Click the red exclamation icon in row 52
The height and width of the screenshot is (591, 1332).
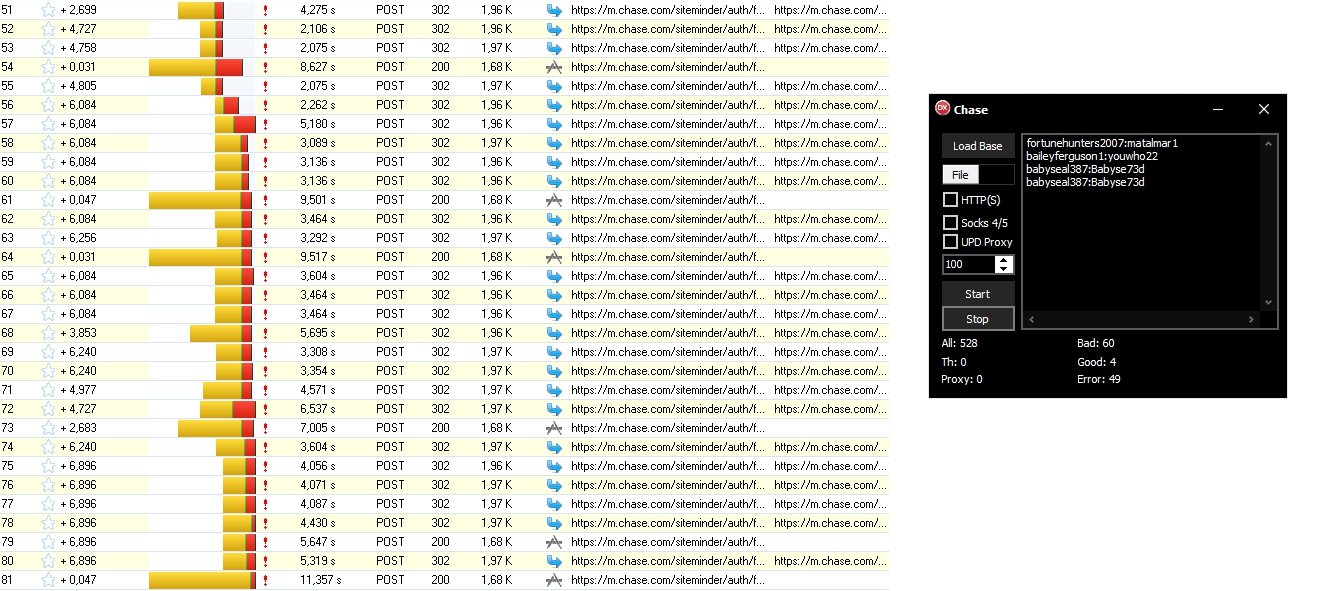(265, 29)
